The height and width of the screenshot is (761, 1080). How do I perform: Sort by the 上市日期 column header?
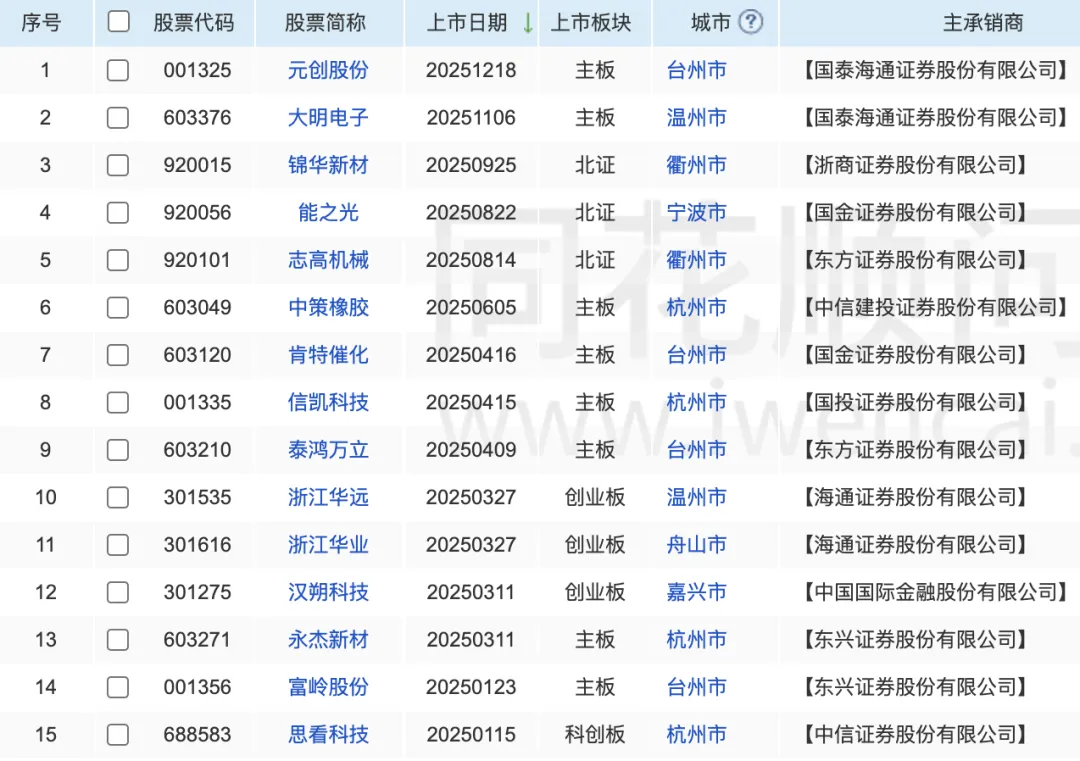pyautogui.click(x=467, y=23)
